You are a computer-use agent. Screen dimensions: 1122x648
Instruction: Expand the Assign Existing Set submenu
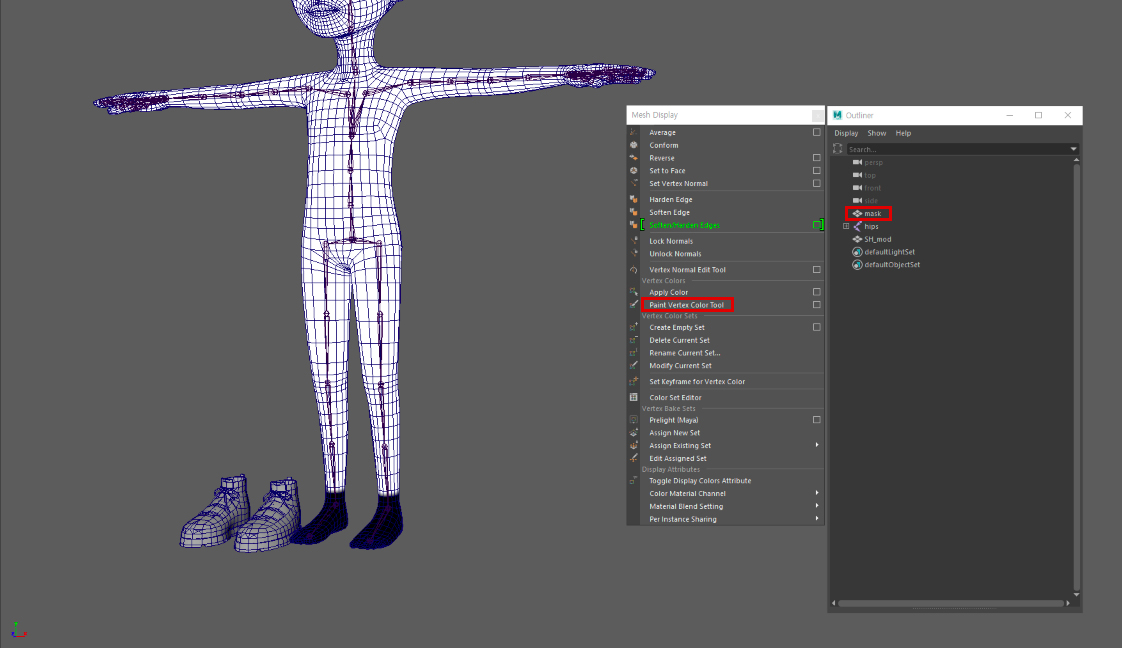point(816,445)
